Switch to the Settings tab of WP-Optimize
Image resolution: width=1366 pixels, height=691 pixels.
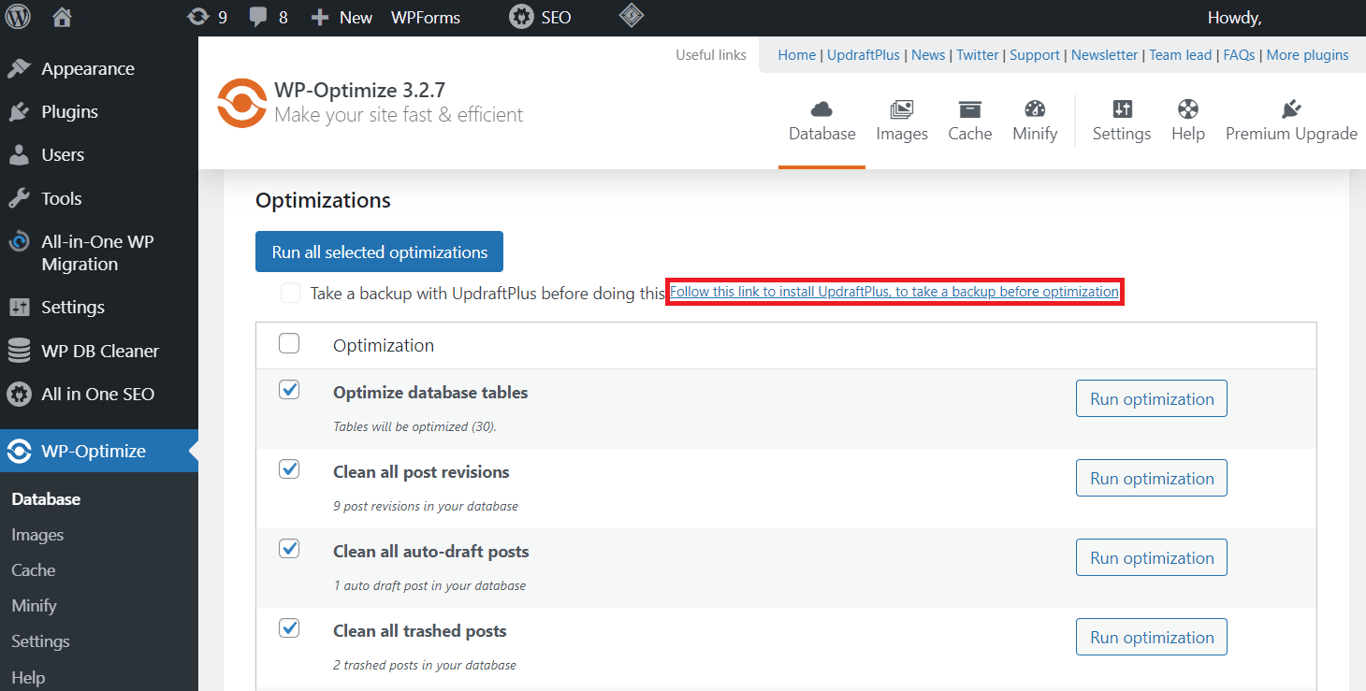pos(1121,120)
